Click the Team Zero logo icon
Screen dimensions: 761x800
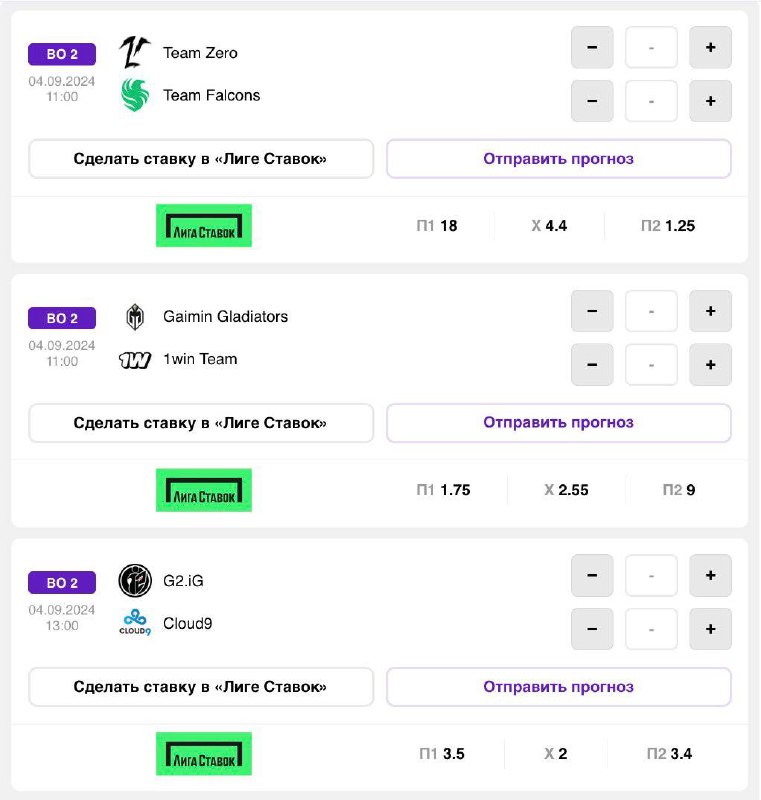click(x=134, y=52)
